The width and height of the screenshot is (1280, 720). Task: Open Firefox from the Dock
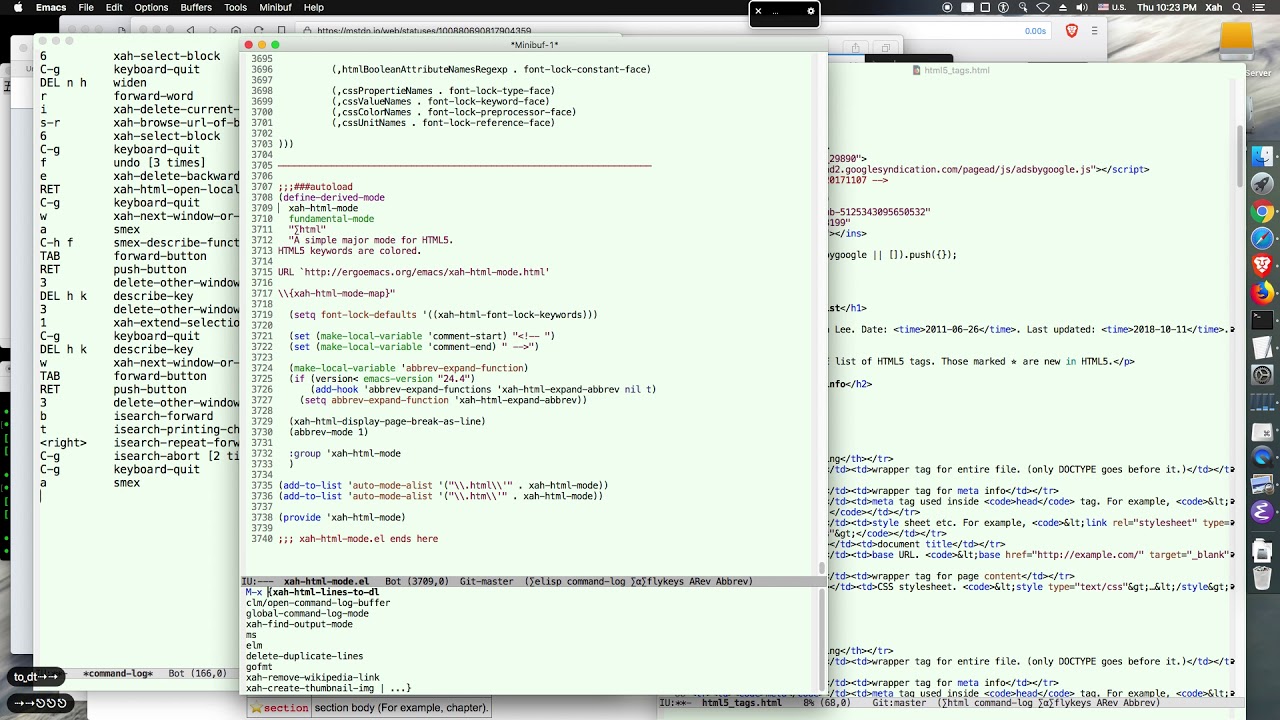click(1263, 293)
